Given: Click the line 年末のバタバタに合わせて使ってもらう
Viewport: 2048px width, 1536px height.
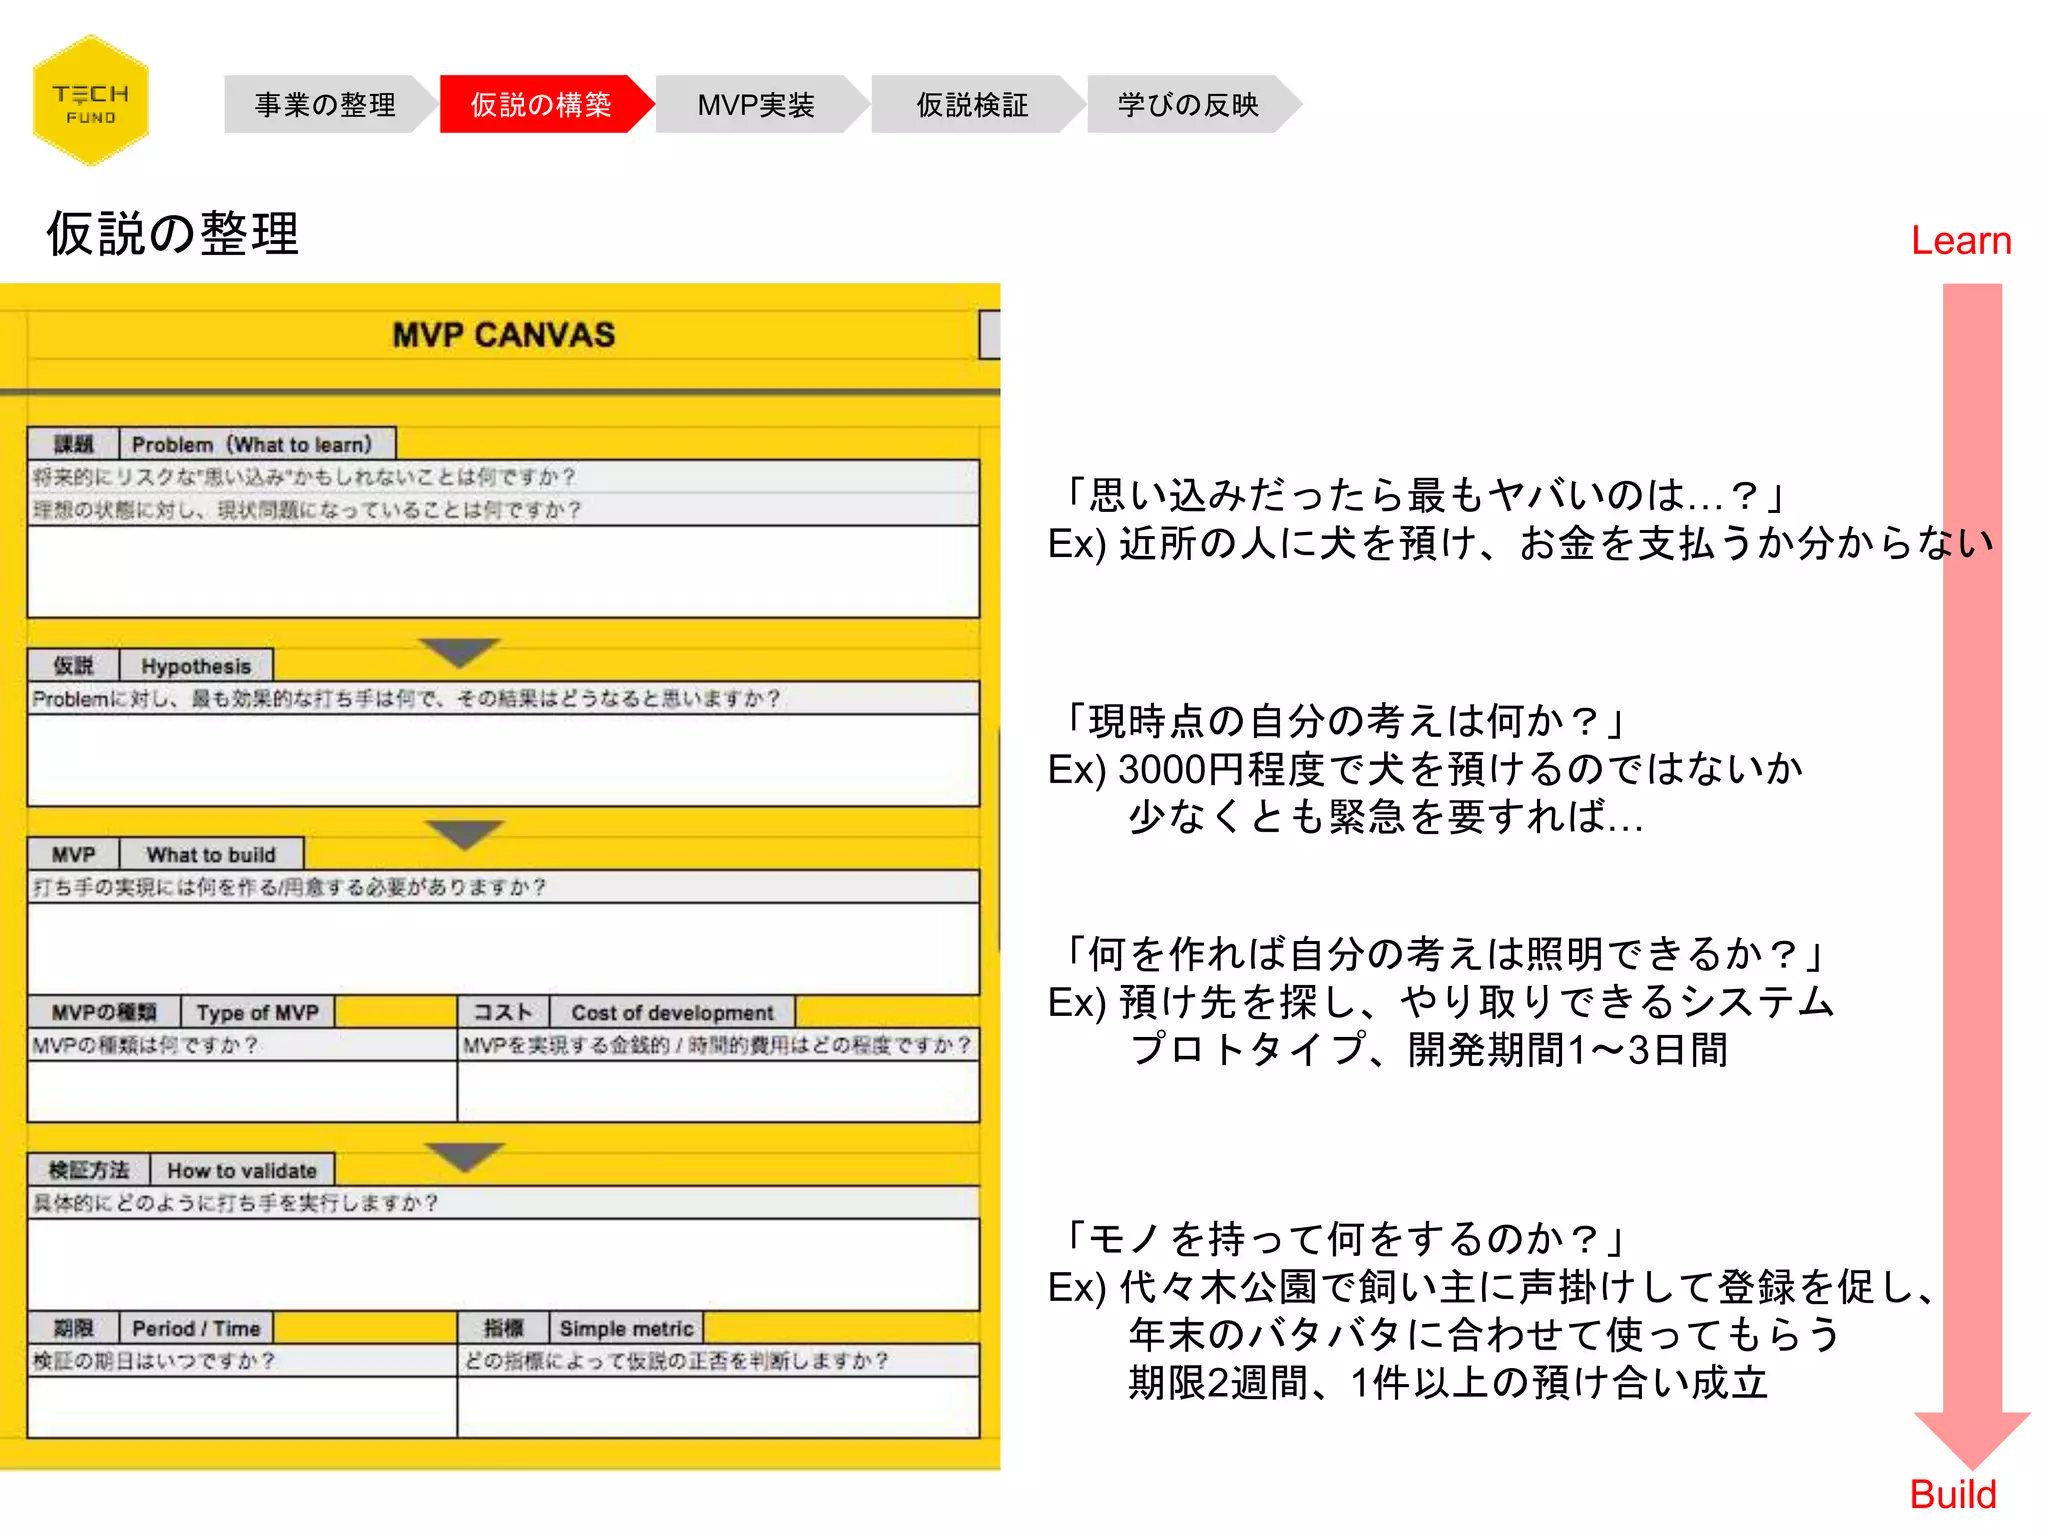Looking at the screenshot, I should [1485, 1335].
